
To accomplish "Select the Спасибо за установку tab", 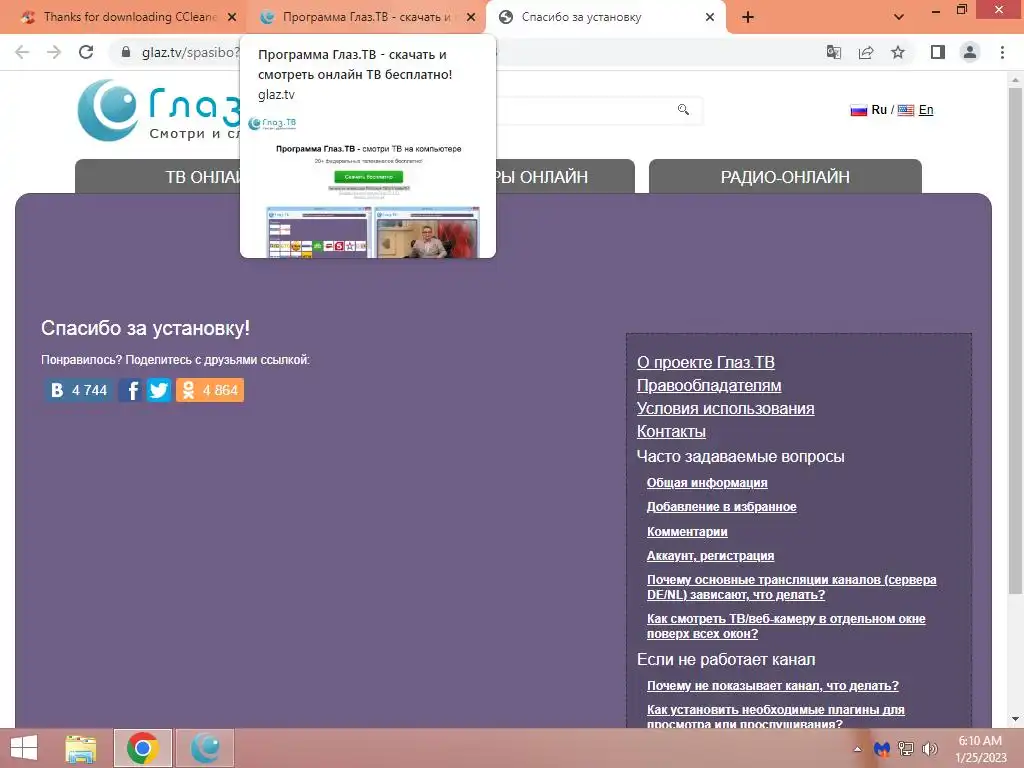I will coord(581,18).
